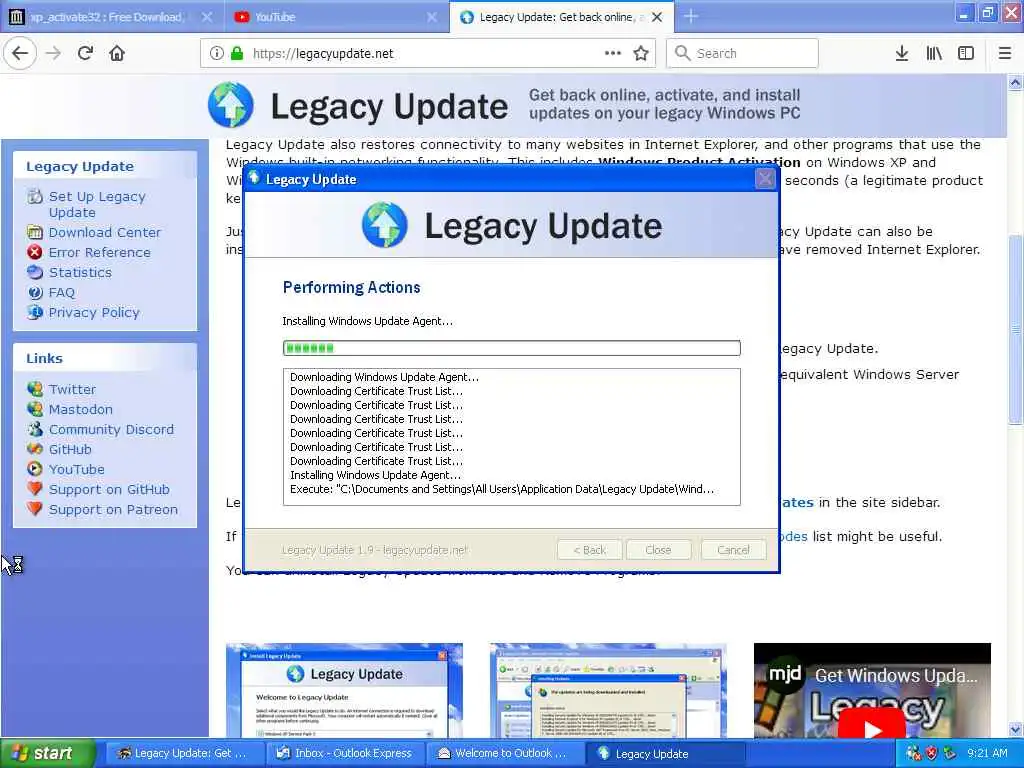This screenshot has height=768, width=1024.
Task: Click the forward navigation arrow
Action: (x=54, y=54)
